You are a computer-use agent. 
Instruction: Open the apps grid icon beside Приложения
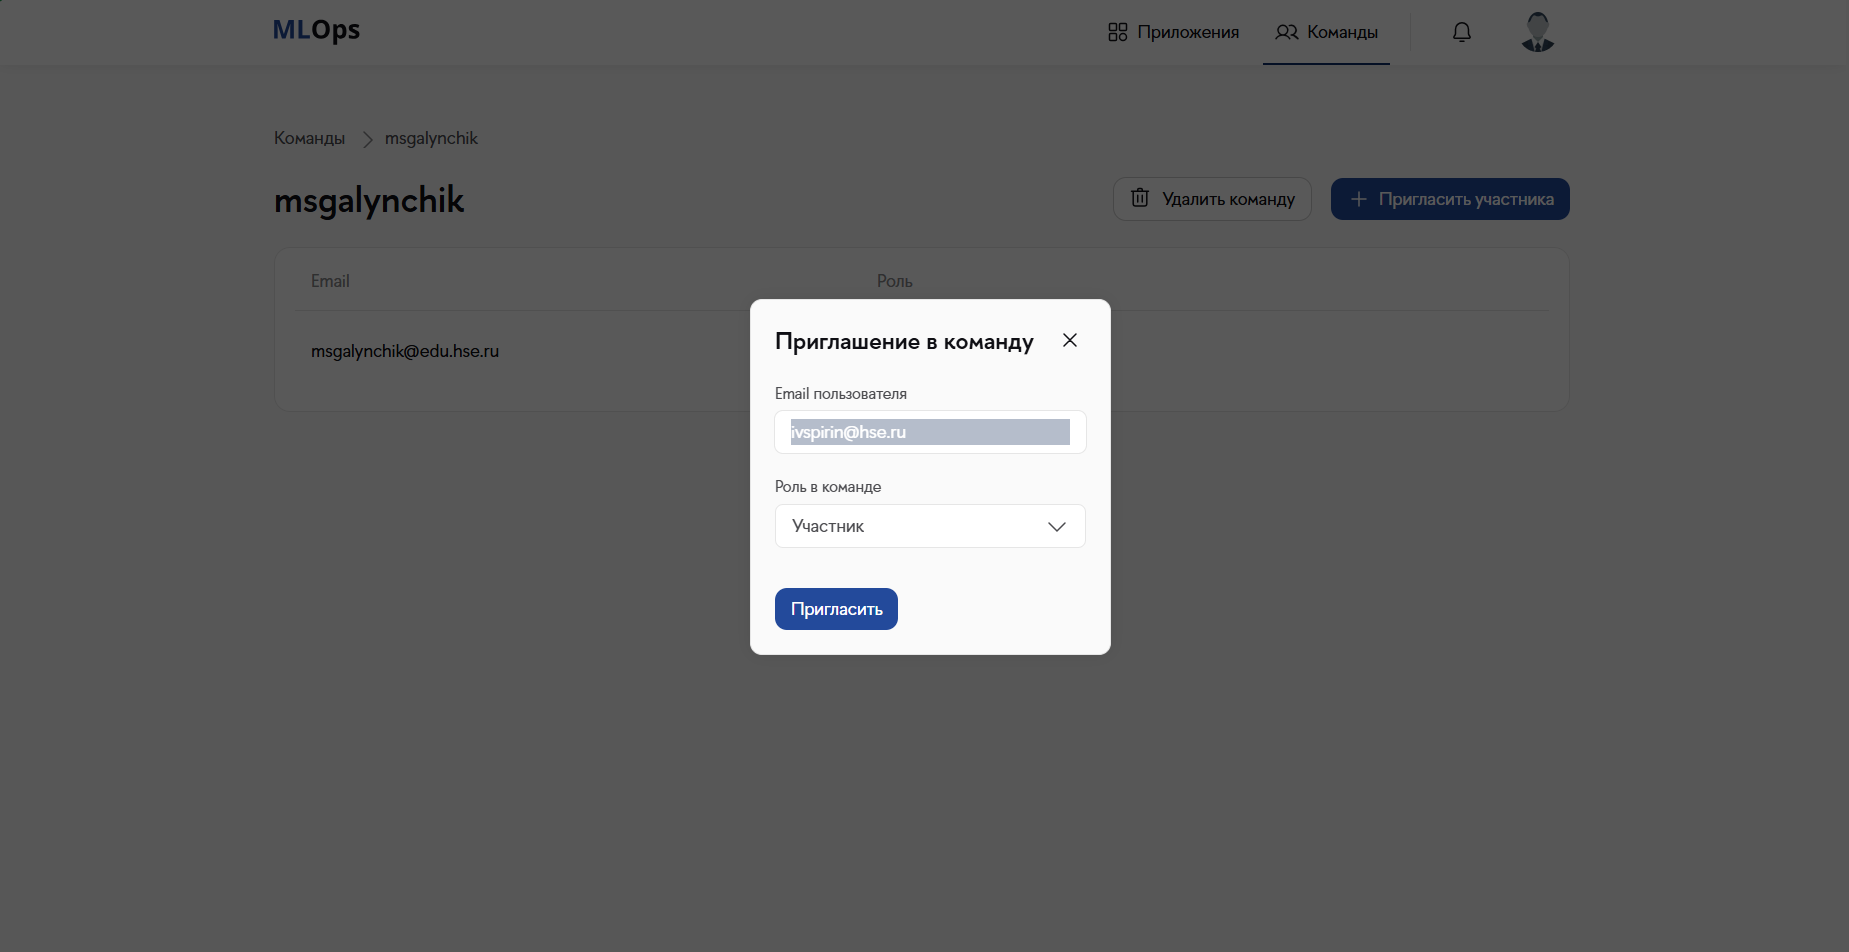click(1117, 31)
